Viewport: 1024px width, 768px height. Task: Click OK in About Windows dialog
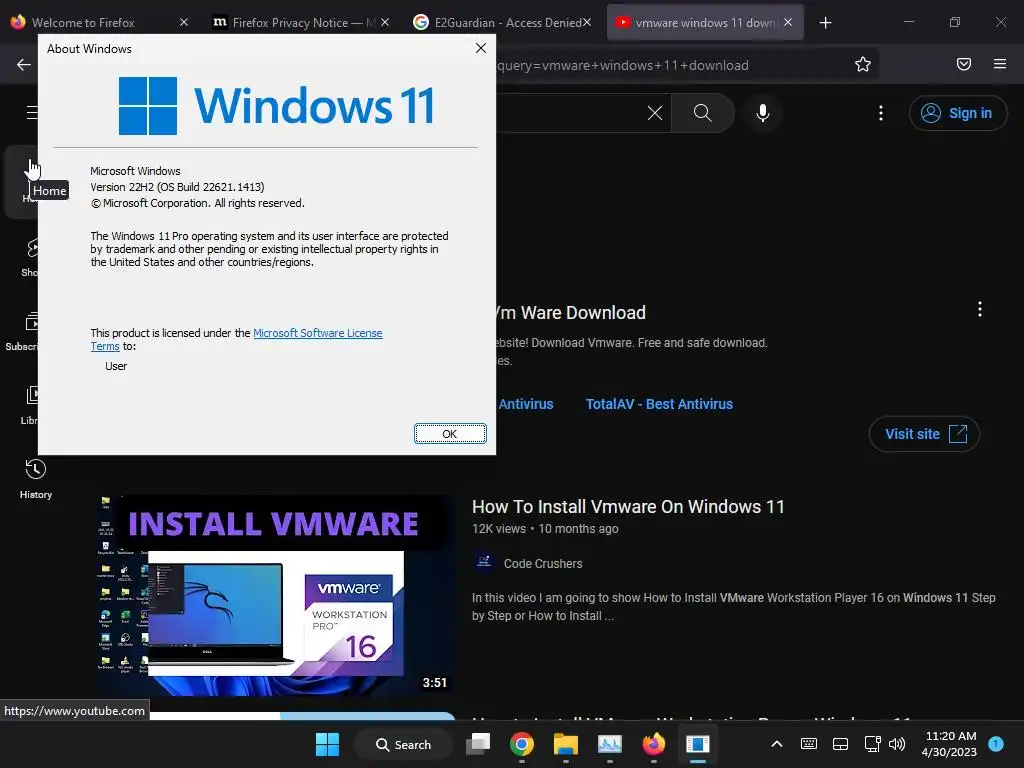[x=450, y=434]
